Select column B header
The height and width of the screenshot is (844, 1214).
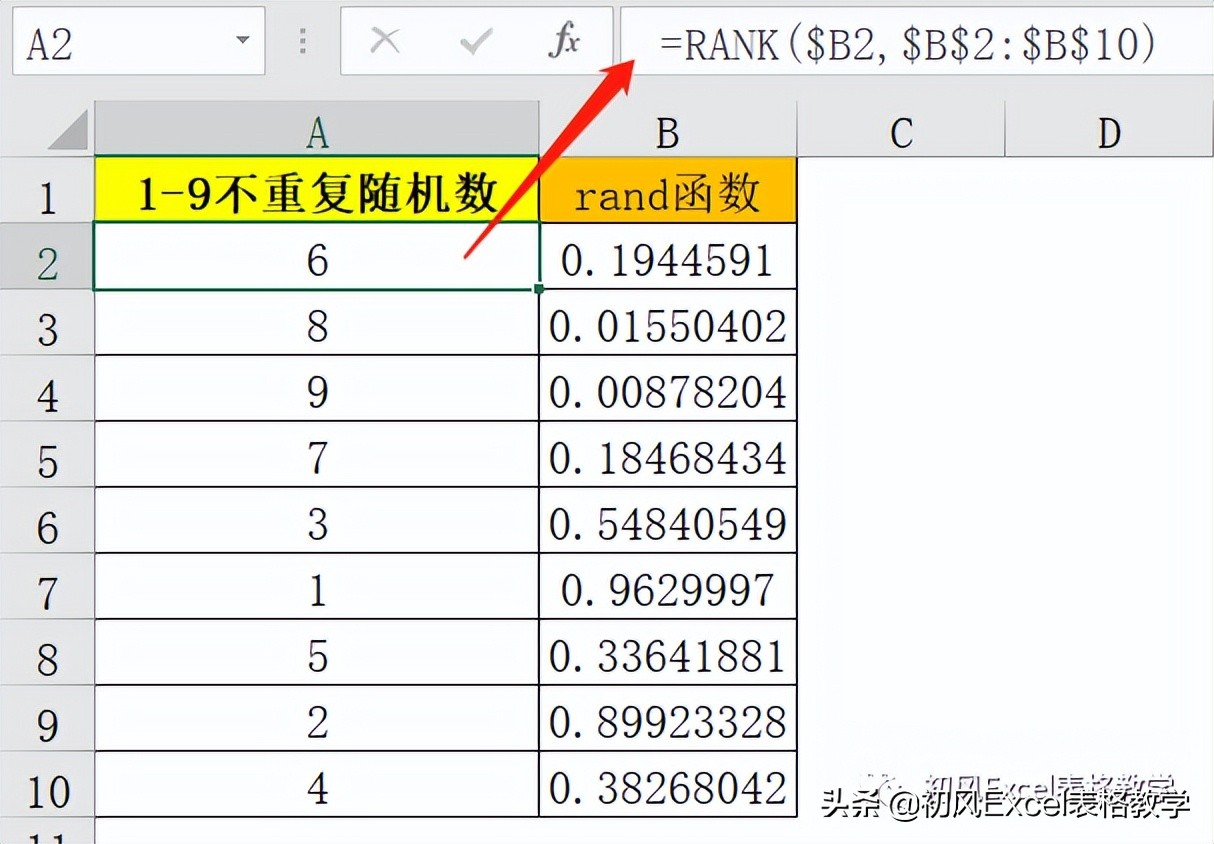point(667,128)
